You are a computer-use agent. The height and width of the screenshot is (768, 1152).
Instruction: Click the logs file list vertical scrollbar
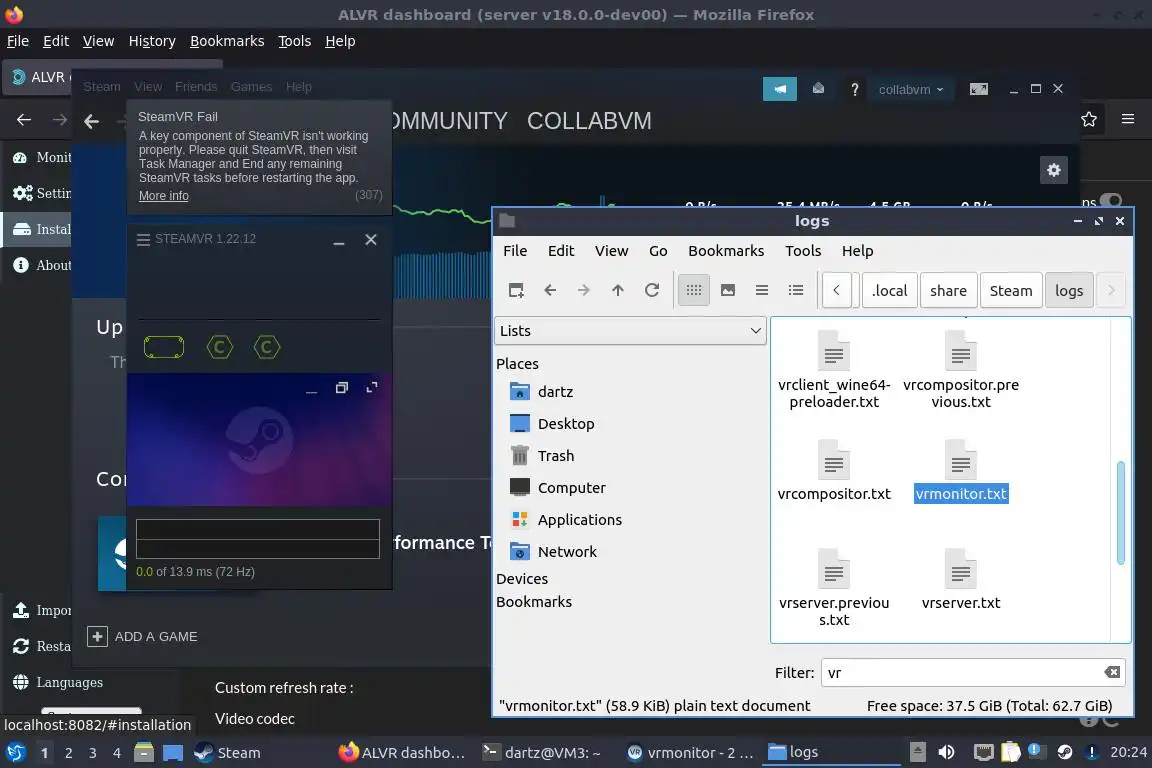(x=1120, y=513)
